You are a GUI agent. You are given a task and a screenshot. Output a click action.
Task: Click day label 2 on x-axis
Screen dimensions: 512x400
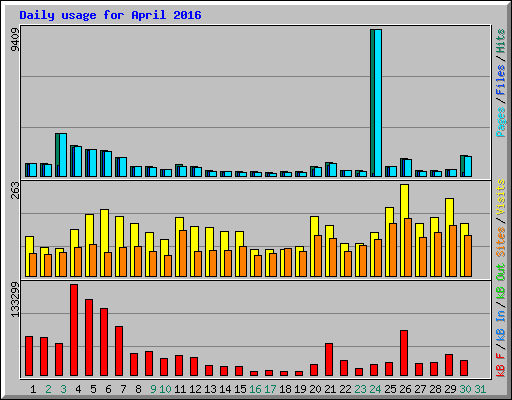click(48, 389)
